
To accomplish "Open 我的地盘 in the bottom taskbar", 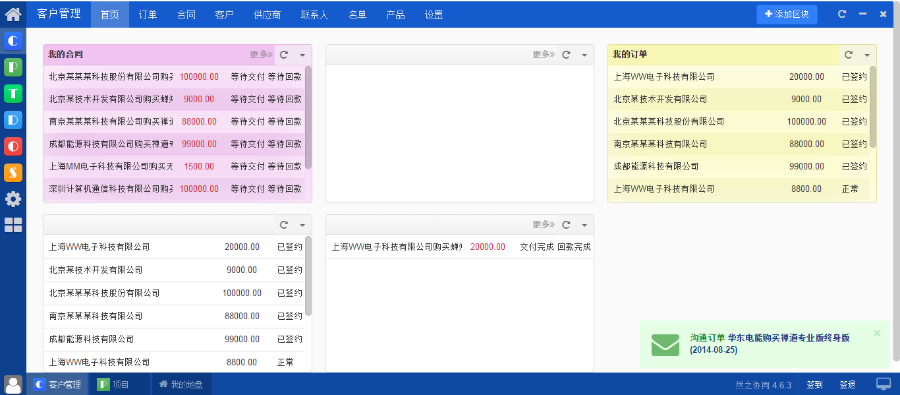I will point(181,384).
